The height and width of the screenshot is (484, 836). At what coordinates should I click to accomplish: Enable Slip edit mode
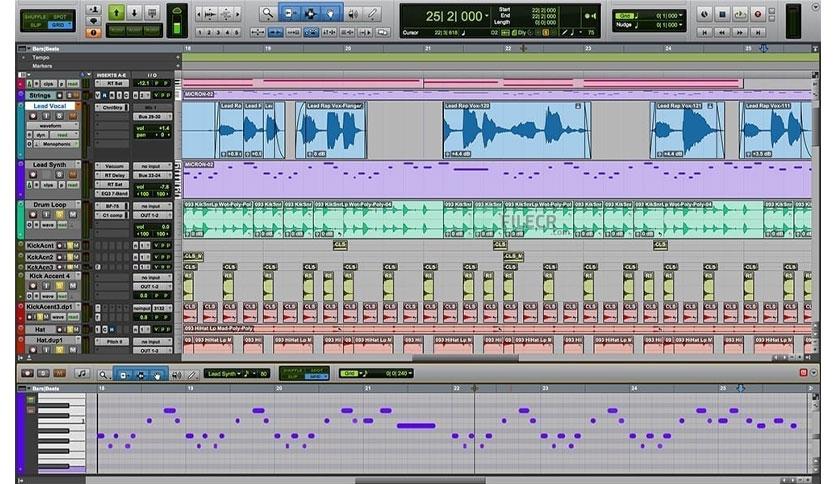click(x=35, y=25)
